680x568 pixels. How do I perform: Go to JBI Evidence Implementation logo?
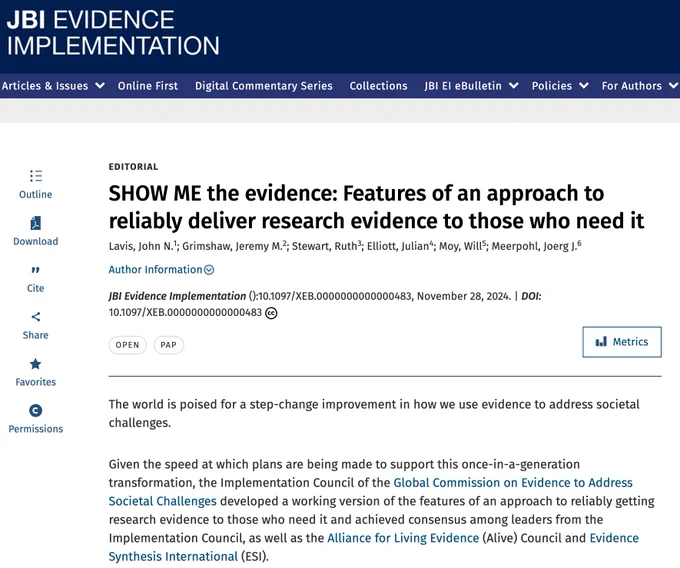click(x=113, y=33)
